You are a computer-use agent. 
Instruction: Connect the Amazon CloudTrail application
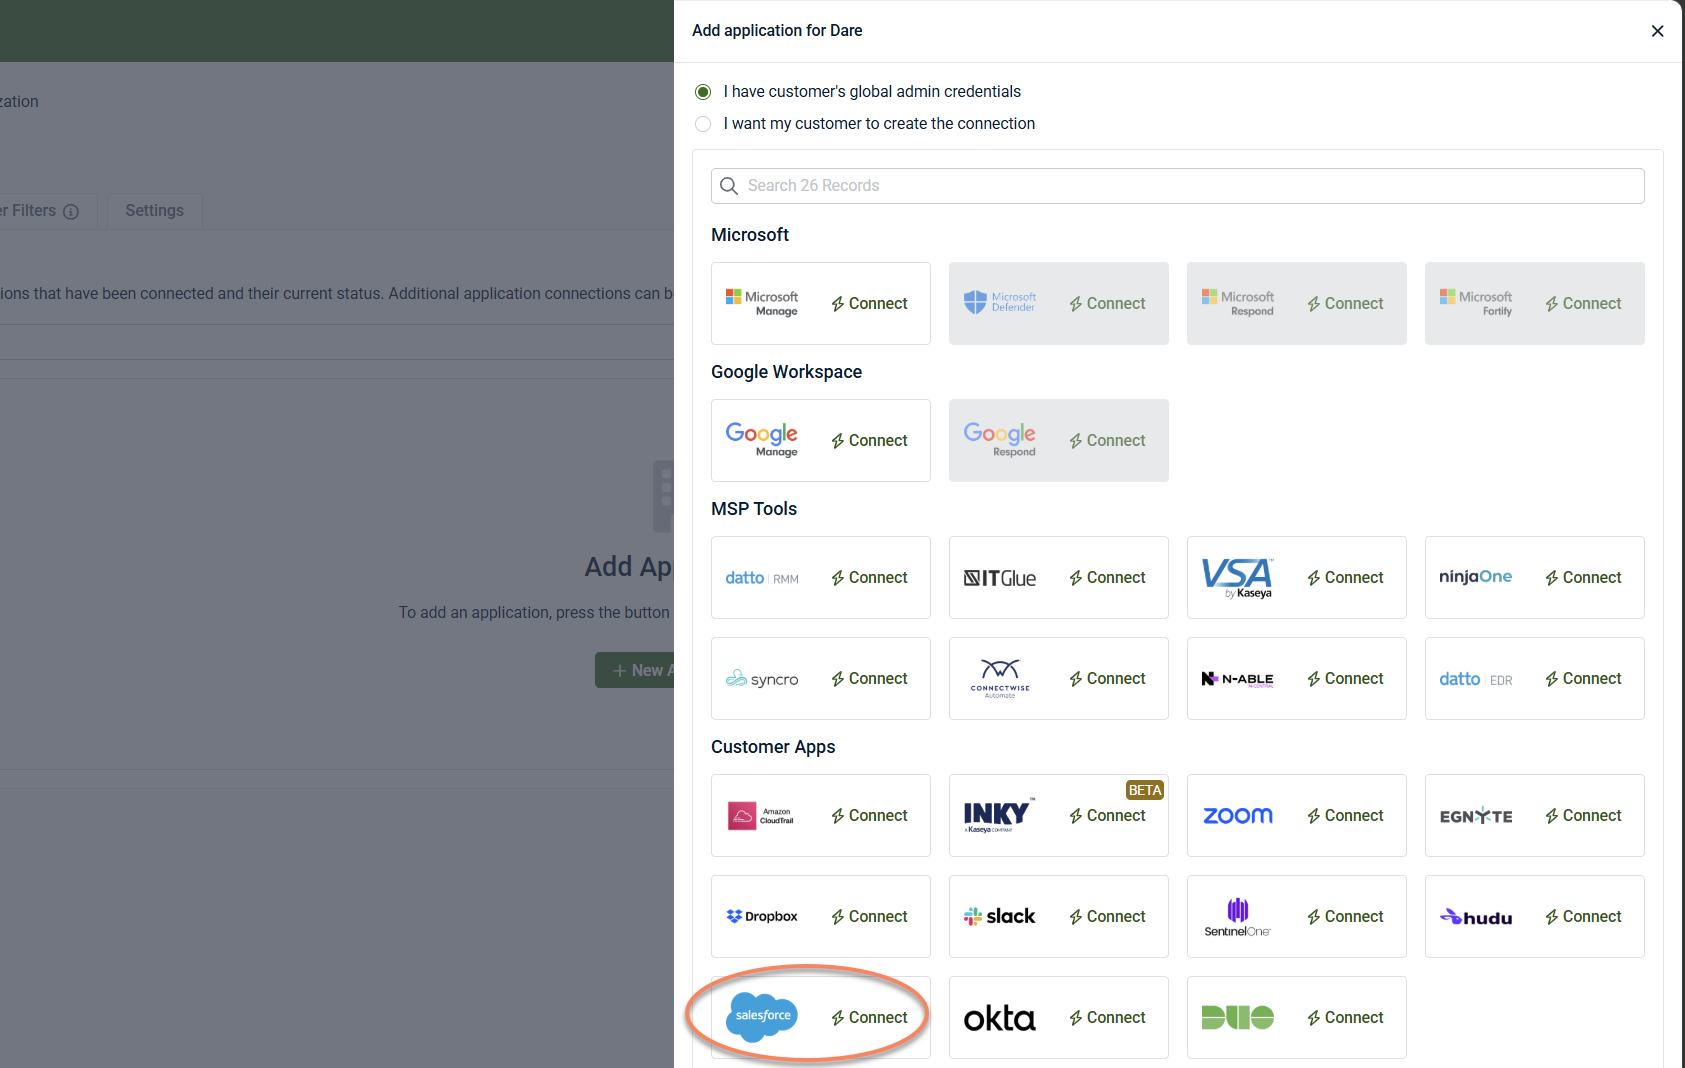tap(869, 816)
